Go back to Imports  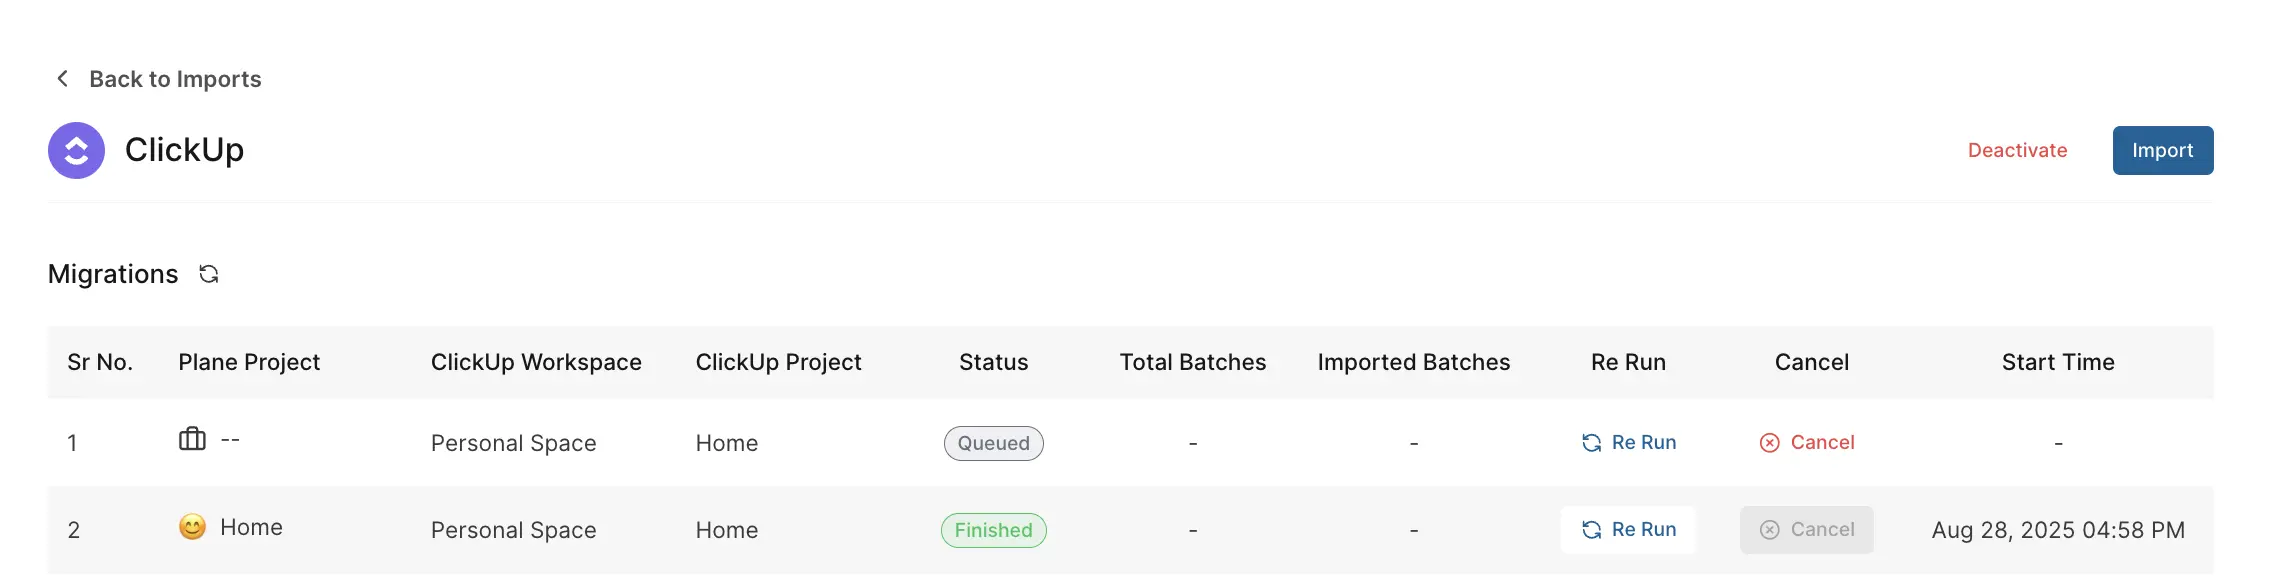(x=175, y=79)
